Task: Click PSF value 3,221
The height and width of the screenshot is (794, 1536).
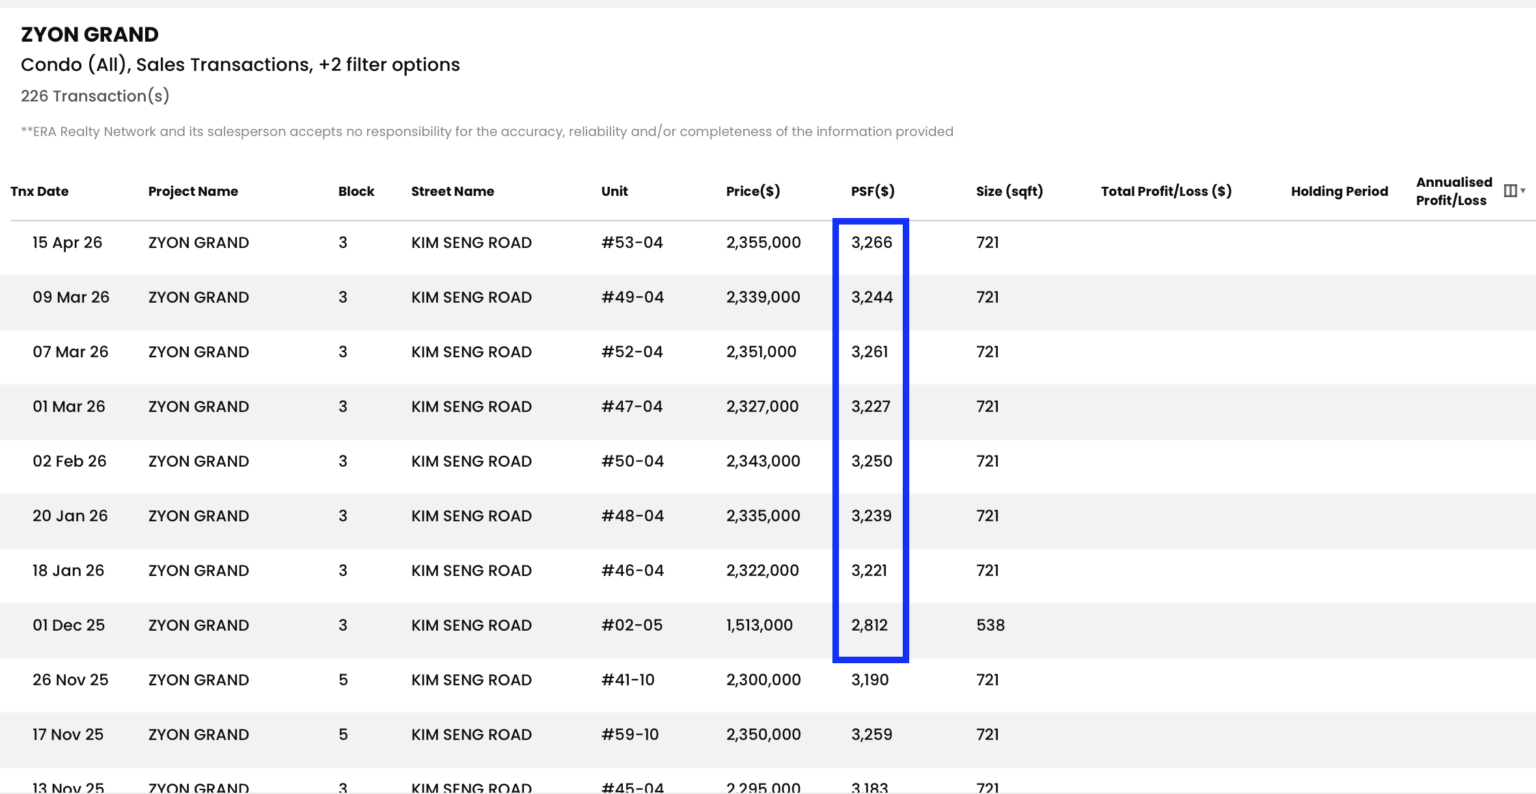Action: (x=869, y=570)
